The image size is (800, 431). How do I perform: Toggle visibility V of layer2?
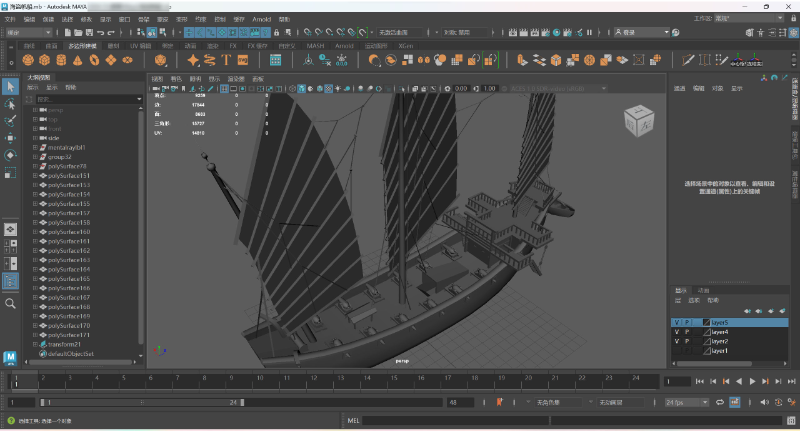[677, 341]
